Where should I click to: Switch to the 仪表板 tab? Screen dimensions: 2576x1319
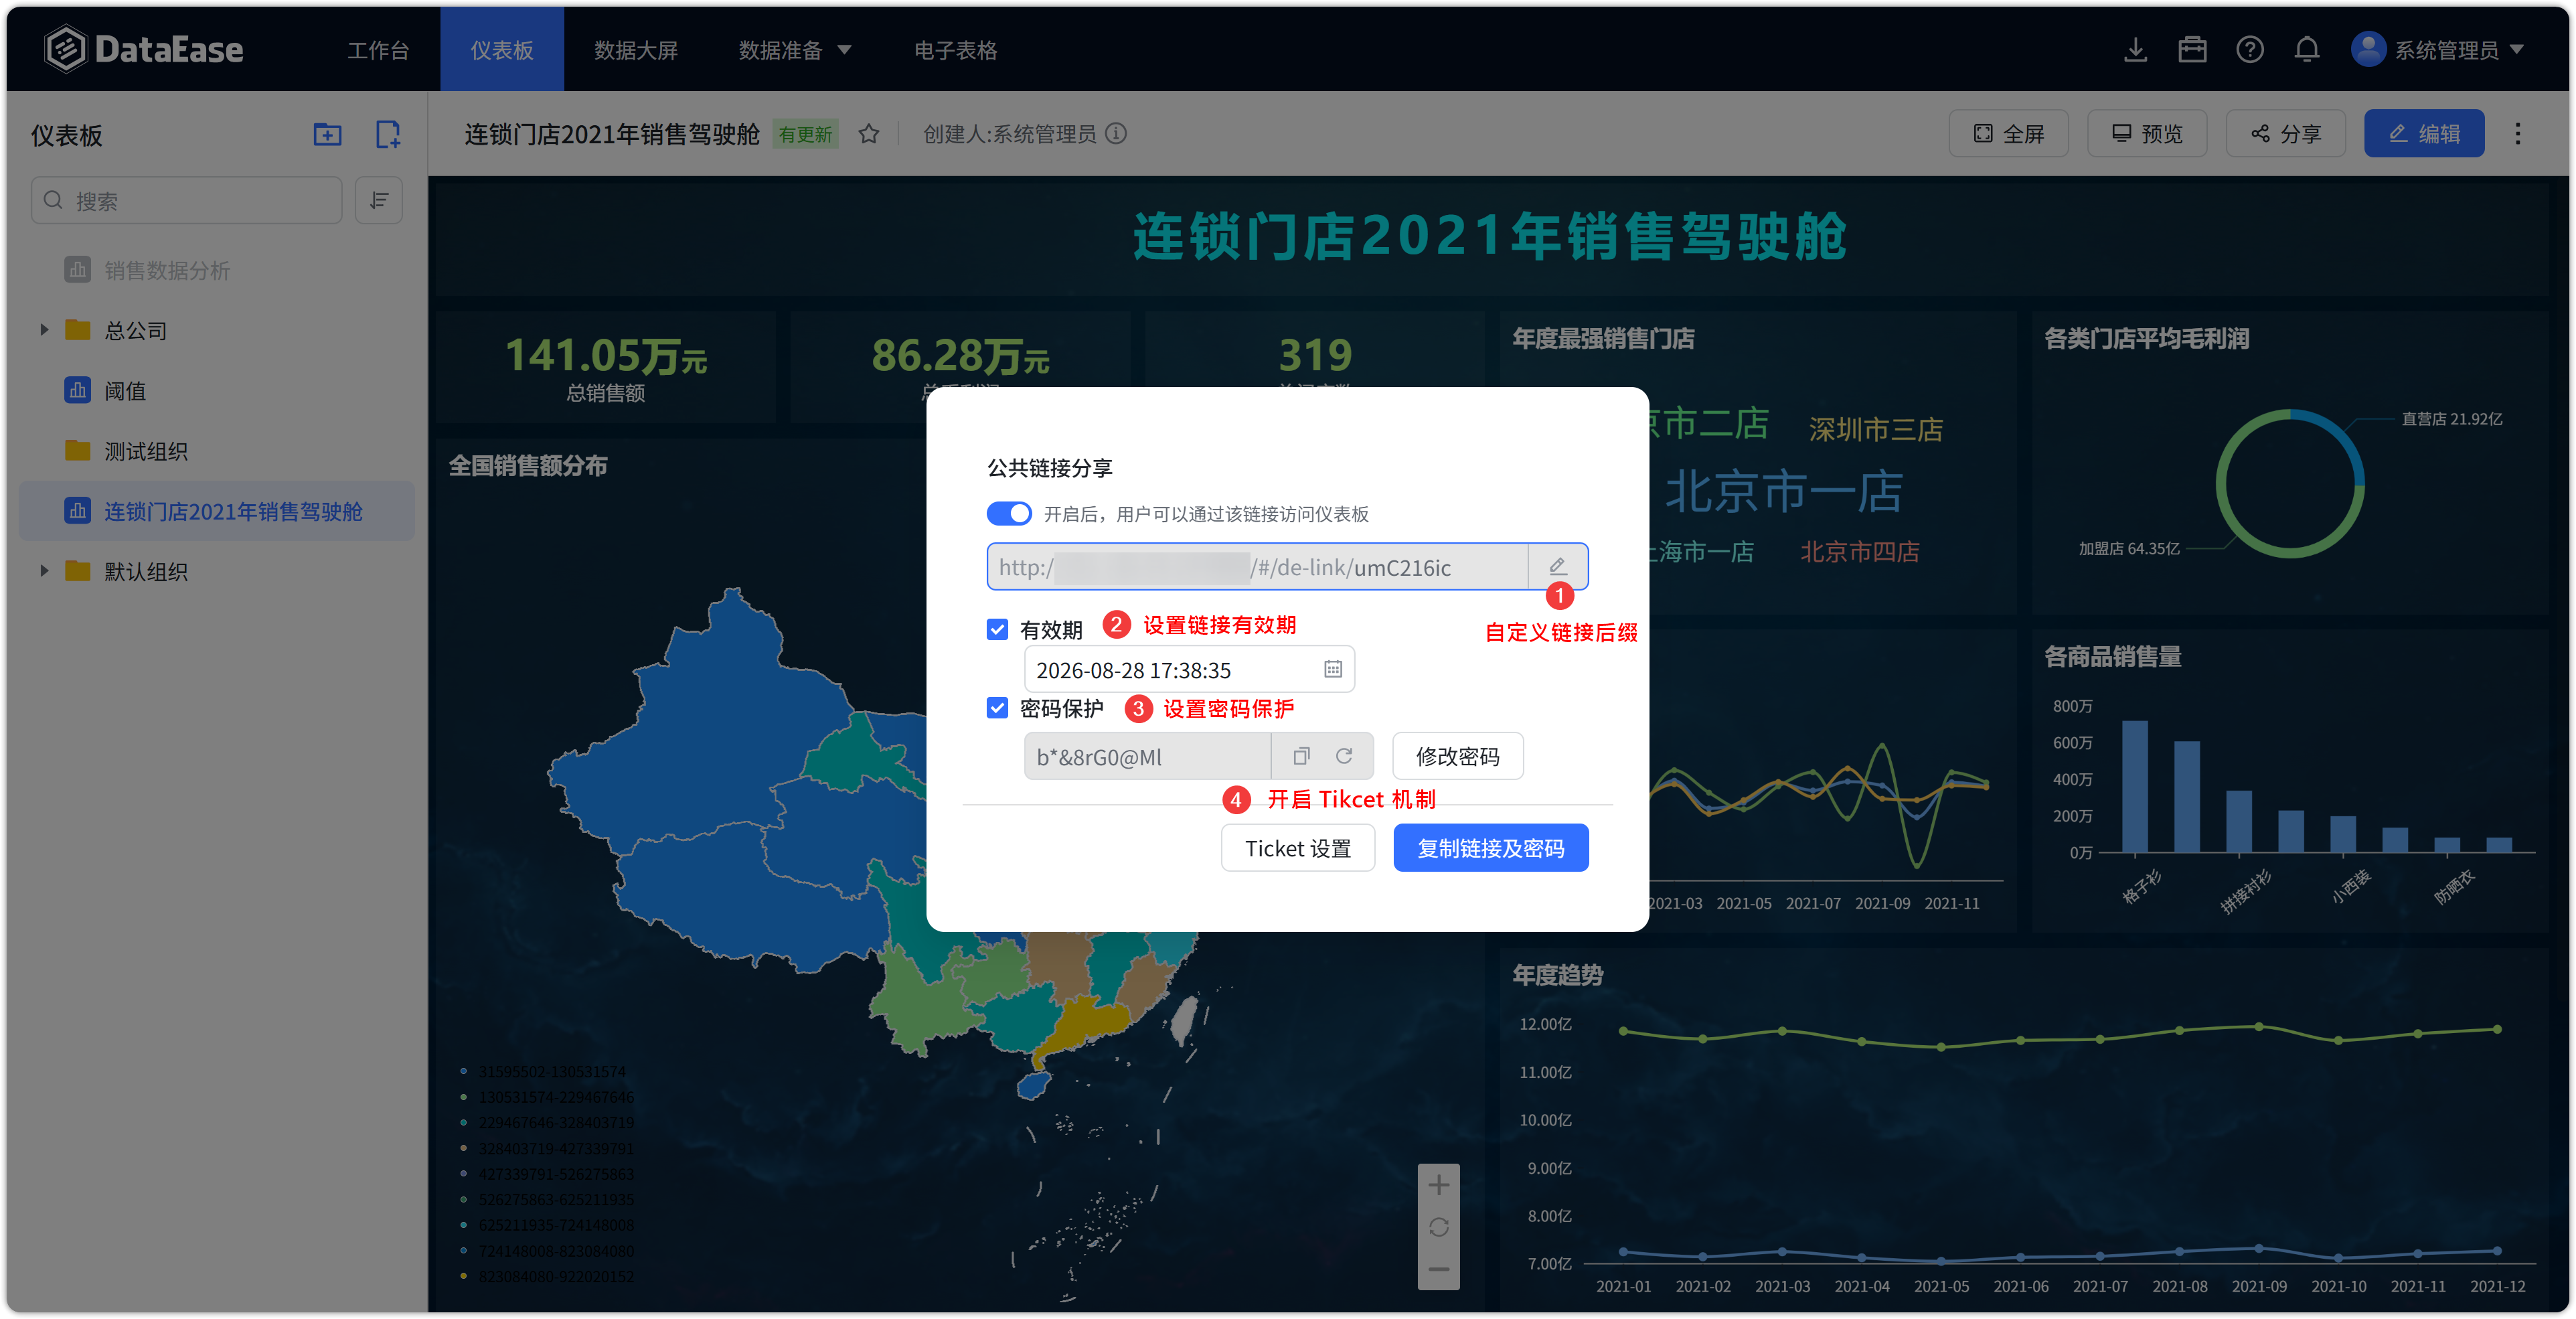point(502,50)
